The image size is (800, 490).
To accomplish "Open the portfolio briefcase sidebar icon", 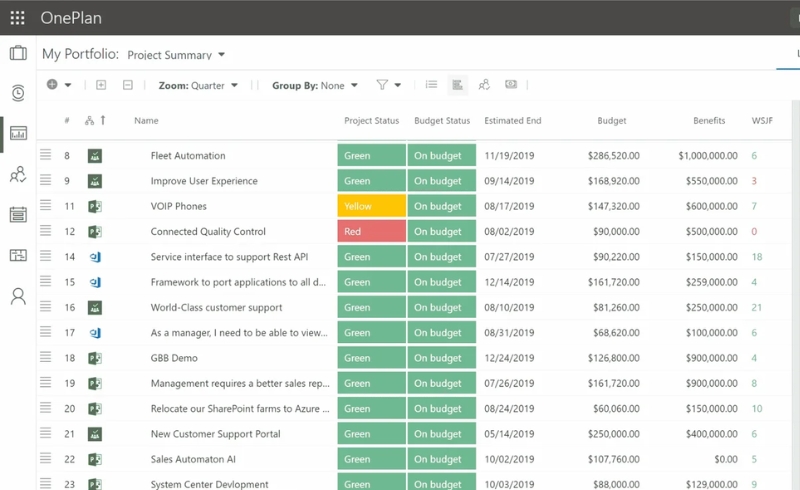I will click(18, 53).
